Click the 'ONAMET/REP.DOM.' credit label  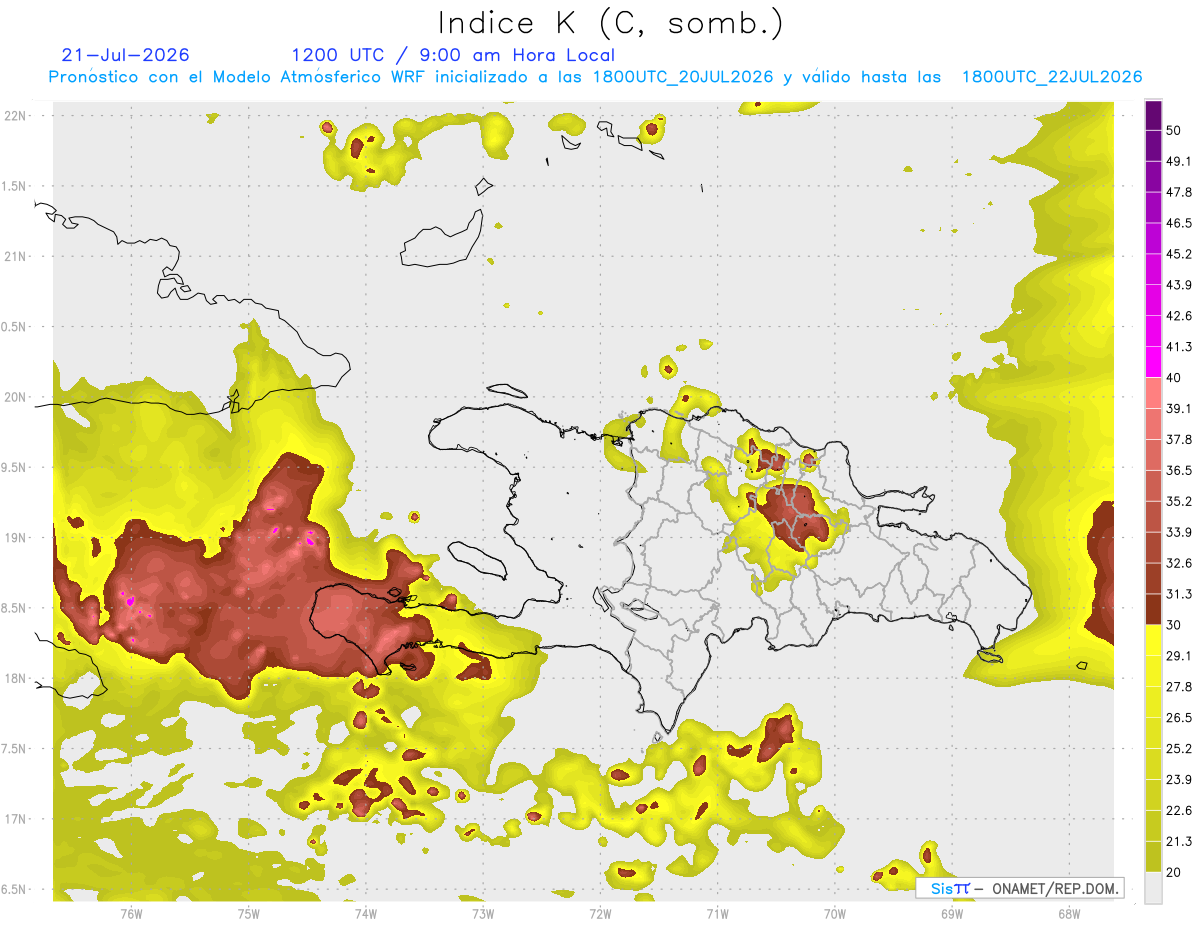click(1054, 888)
